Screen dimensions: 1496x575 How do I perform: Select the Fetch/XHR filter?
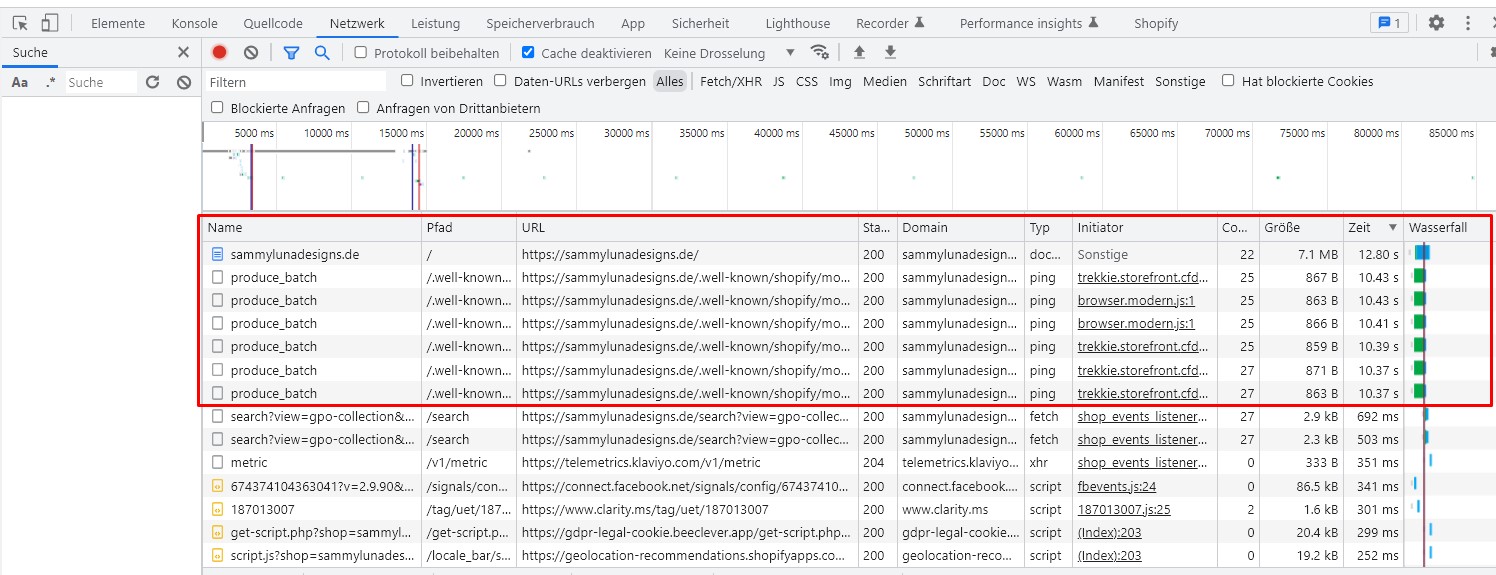point(730,82)
